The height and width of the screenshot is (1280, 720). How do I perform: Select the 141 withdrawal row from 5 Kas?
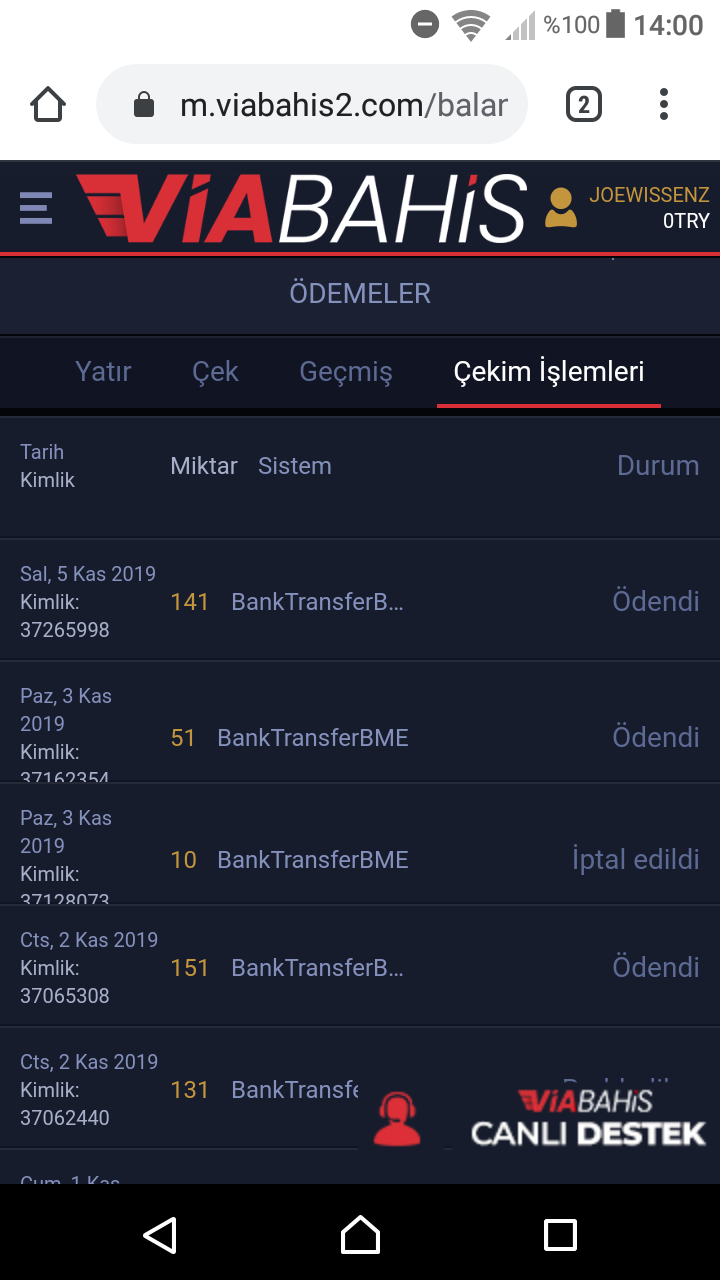pos(360,601)
